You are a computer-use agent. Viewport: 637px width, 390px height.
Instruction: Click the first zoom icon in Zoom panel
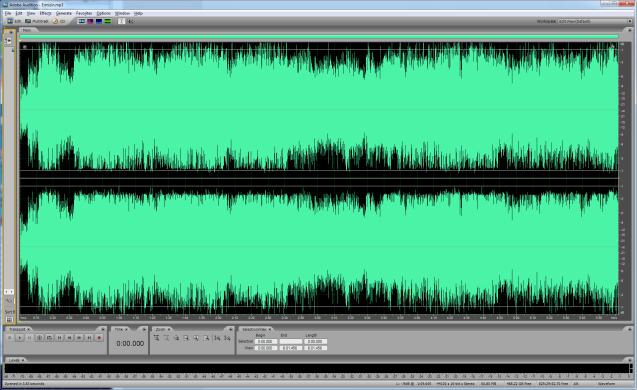click(157, 338)
